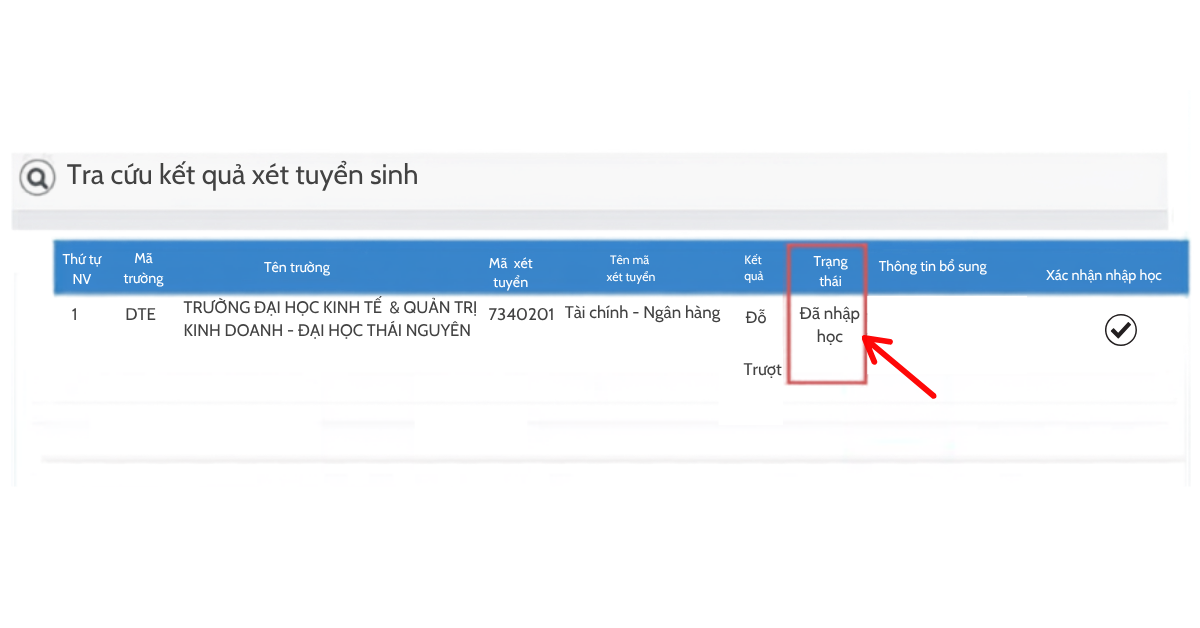Screen dimensions: 1200x628
Task: Select the 'Thứ tự NV' column header
Action: tap(82, 268)
